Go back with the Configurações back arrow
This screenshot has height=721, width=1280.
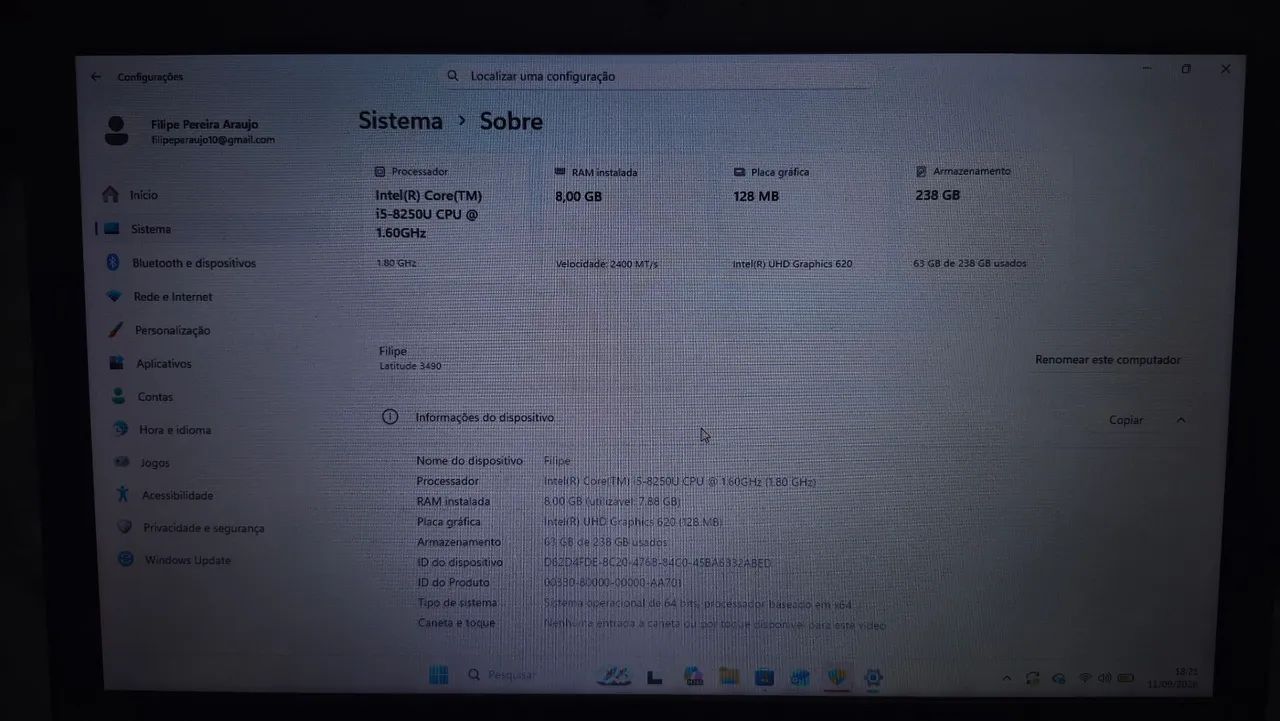(x=96, y=76)
